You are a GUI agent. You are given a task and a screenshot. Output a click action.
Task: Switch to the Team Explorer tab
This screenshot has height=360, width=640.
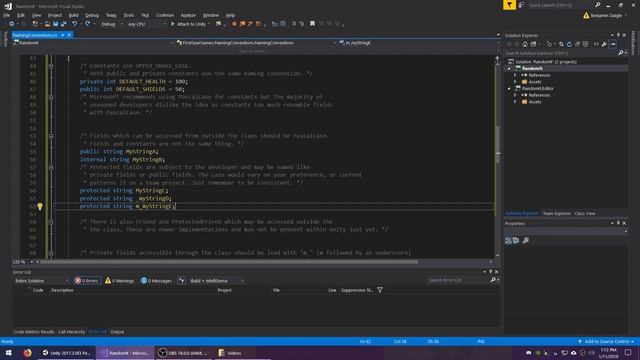557,213
